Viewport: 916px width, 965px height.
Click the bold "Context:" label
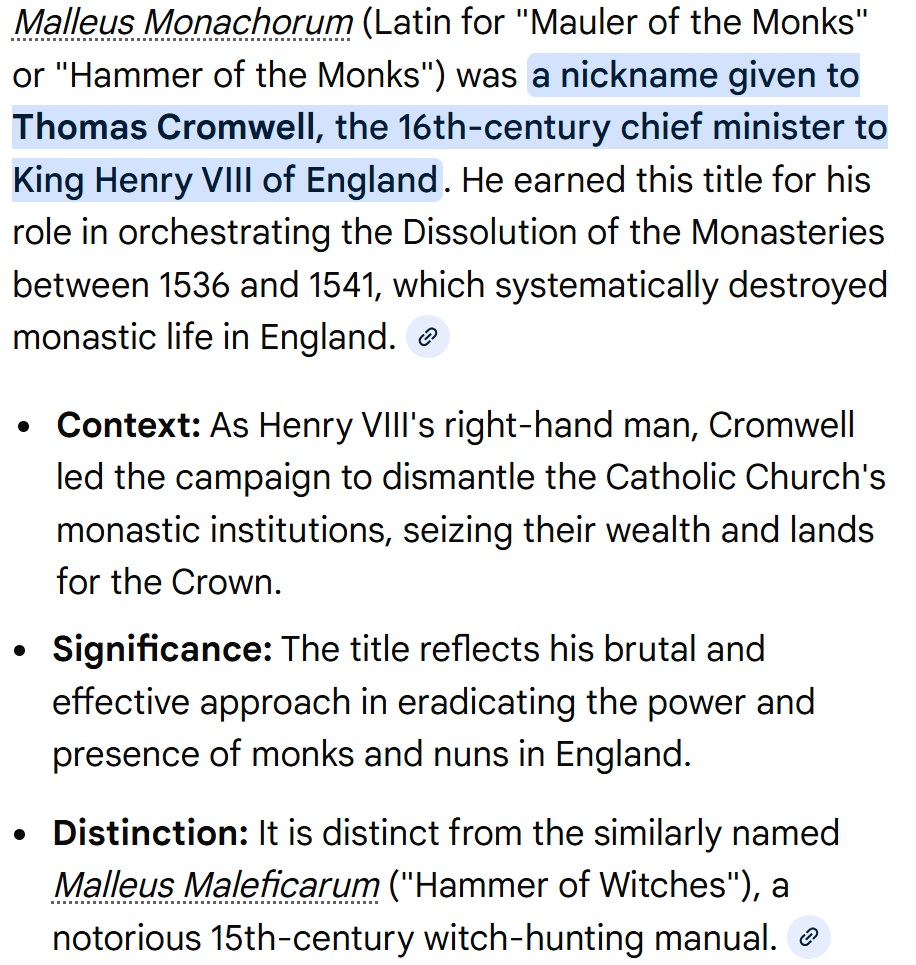[x=129, y=425]
